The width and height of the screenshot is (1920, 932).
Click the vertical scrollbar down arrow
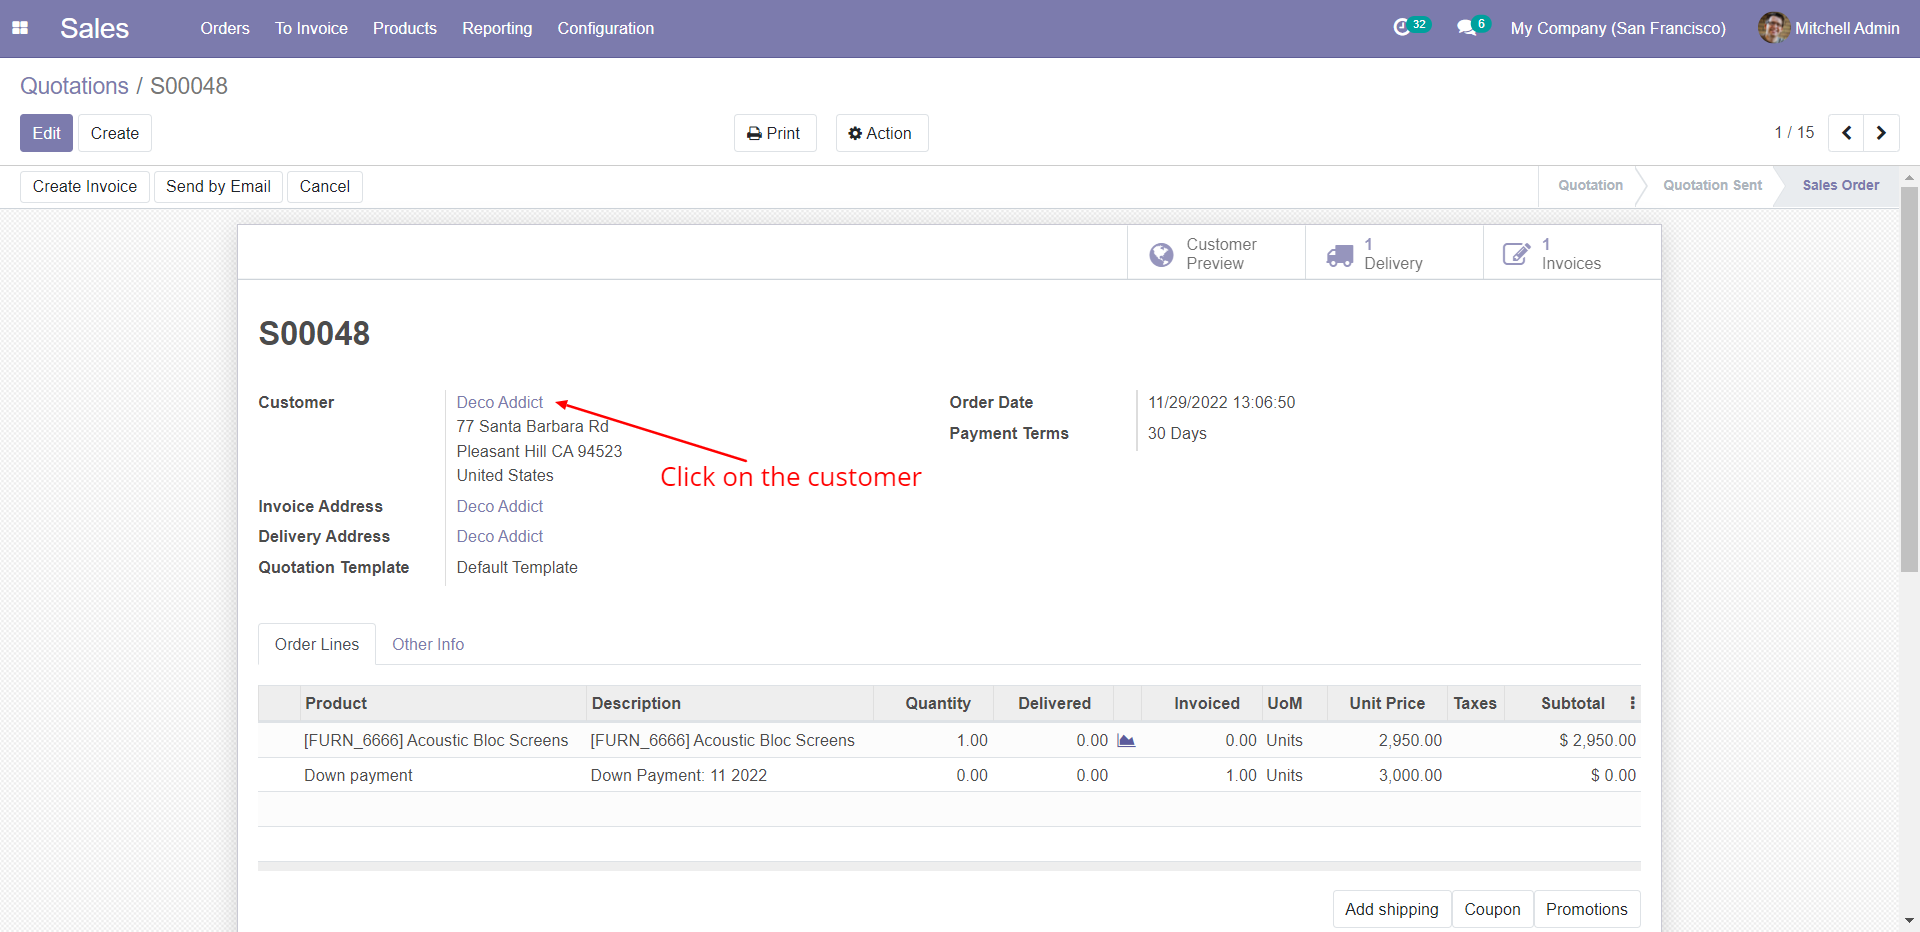coord(1909,920)
